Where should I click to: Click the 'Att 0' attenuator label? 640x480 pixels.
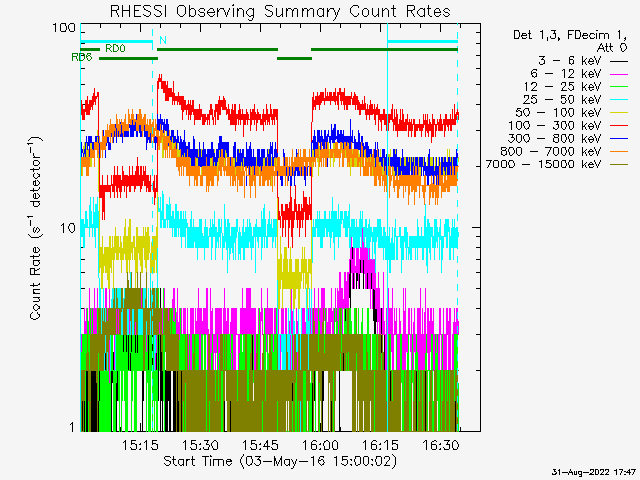[x=612, y=48]
